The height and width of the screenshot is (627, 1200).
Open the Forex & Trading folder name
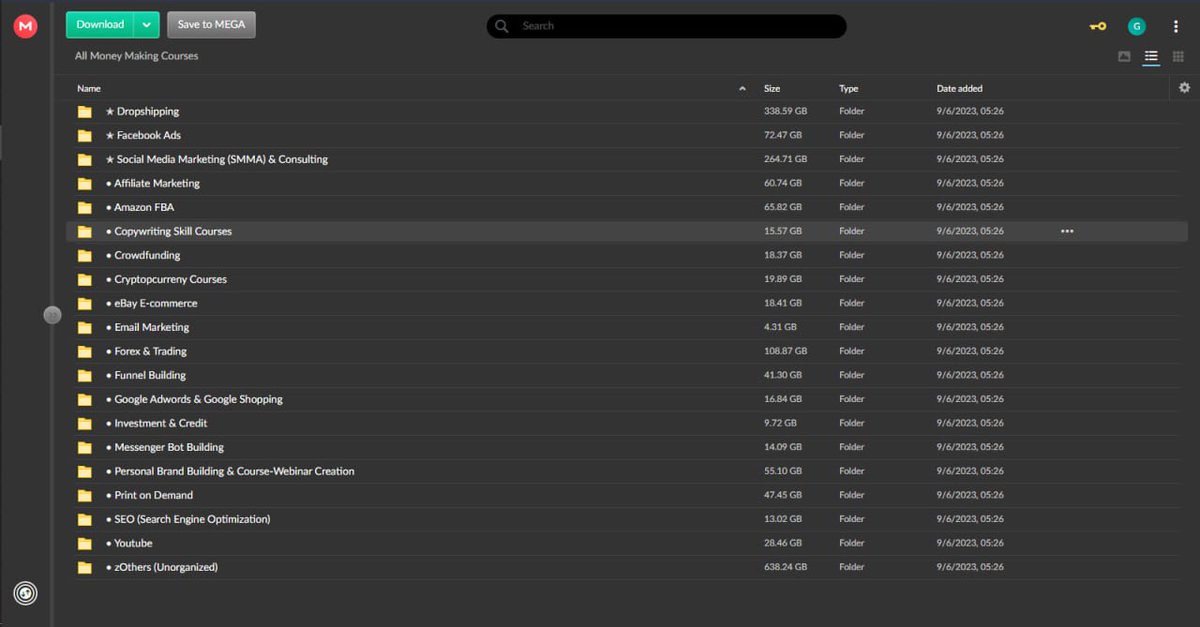click(146, 351)
